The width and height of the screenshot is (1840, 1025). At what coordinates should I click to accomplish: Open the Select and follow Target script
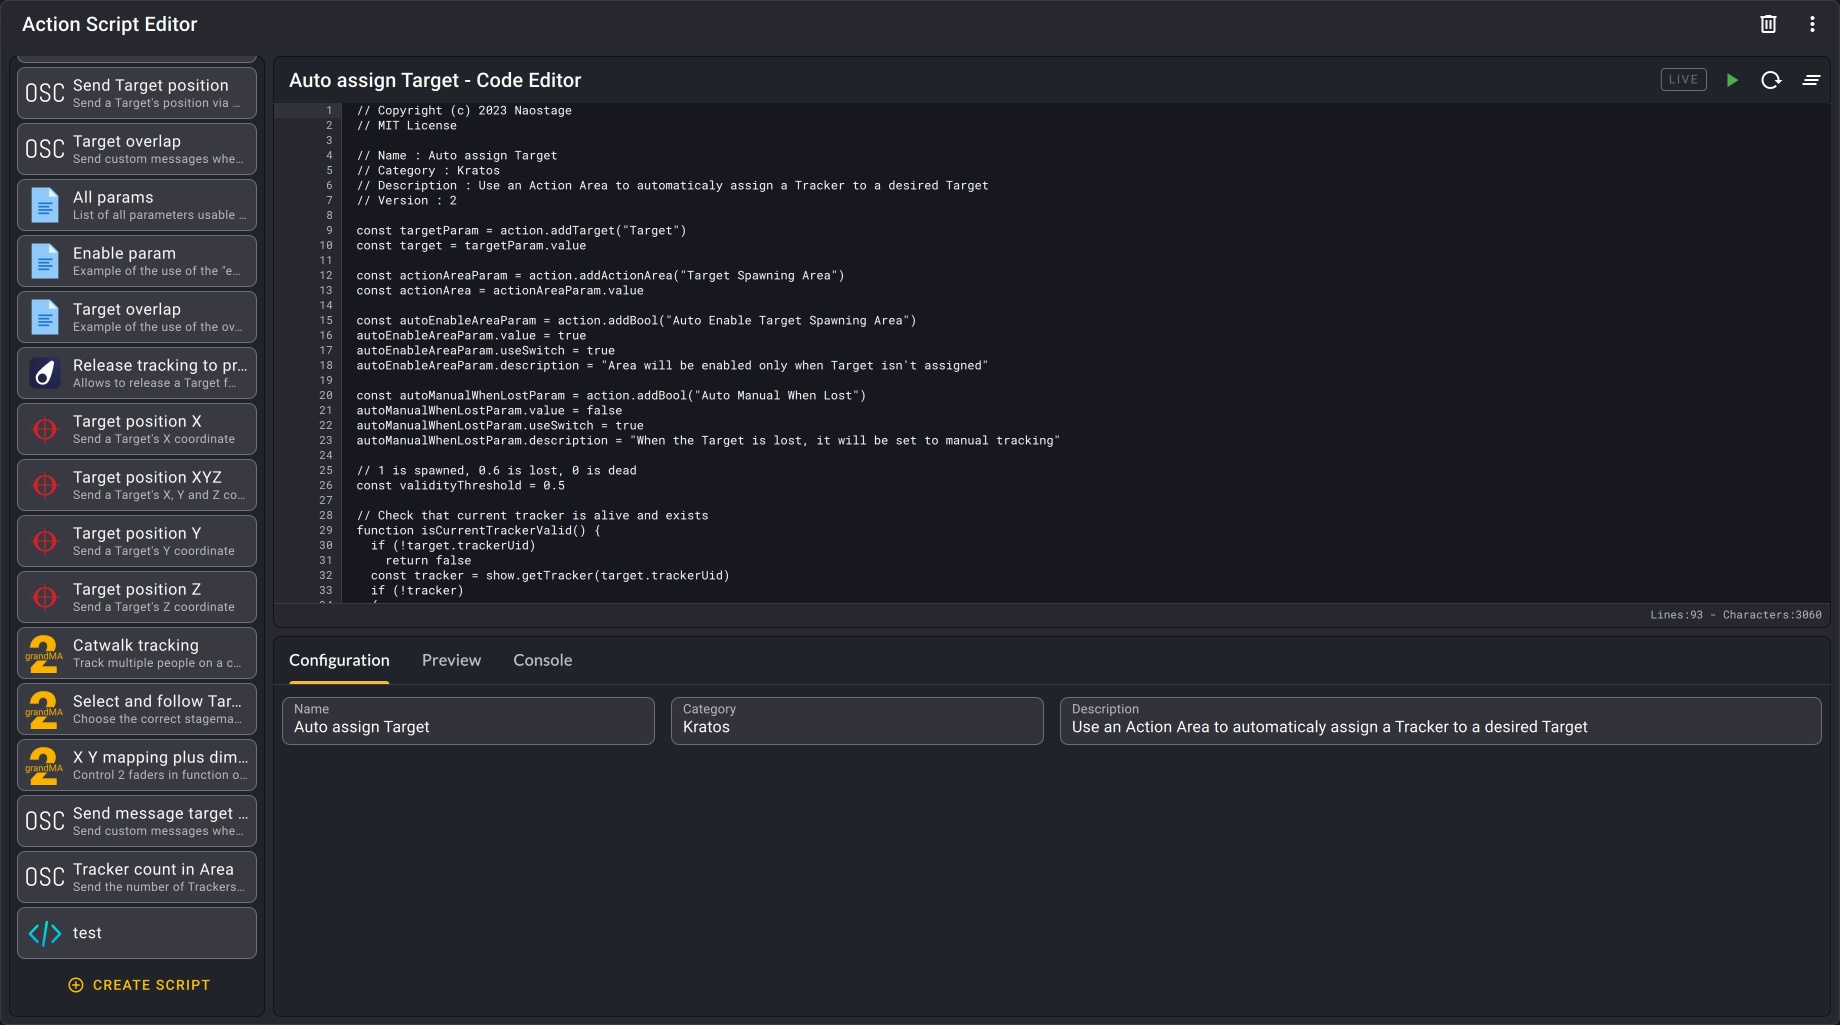point(157,709)
